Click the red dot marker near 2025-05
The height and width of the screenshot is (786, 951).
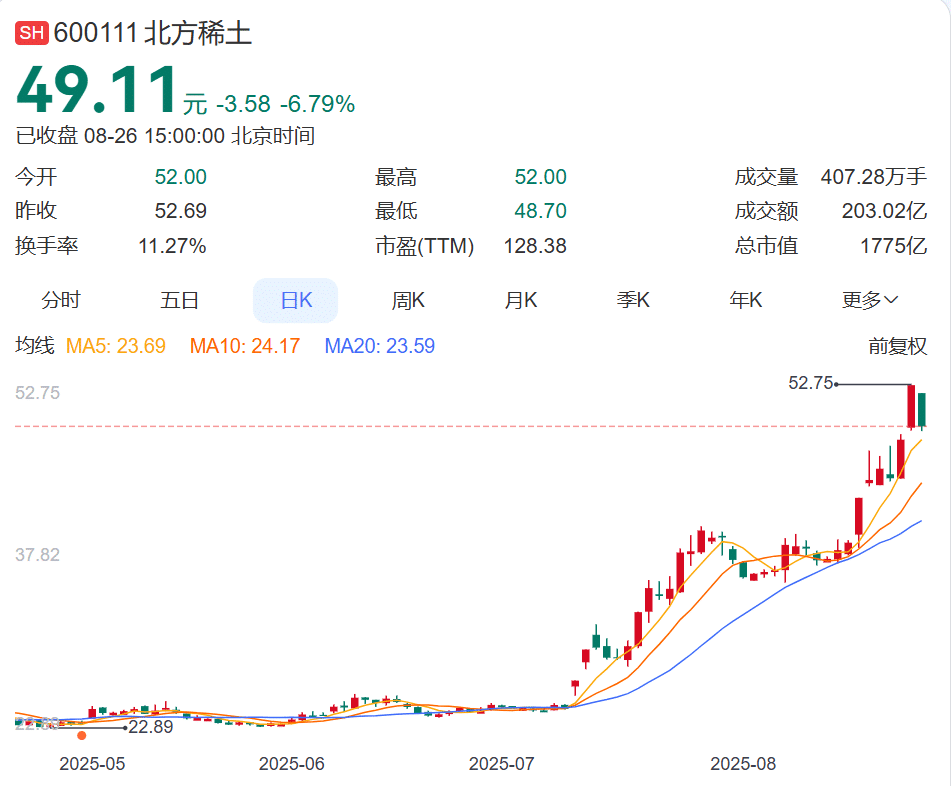pos(82,733)
